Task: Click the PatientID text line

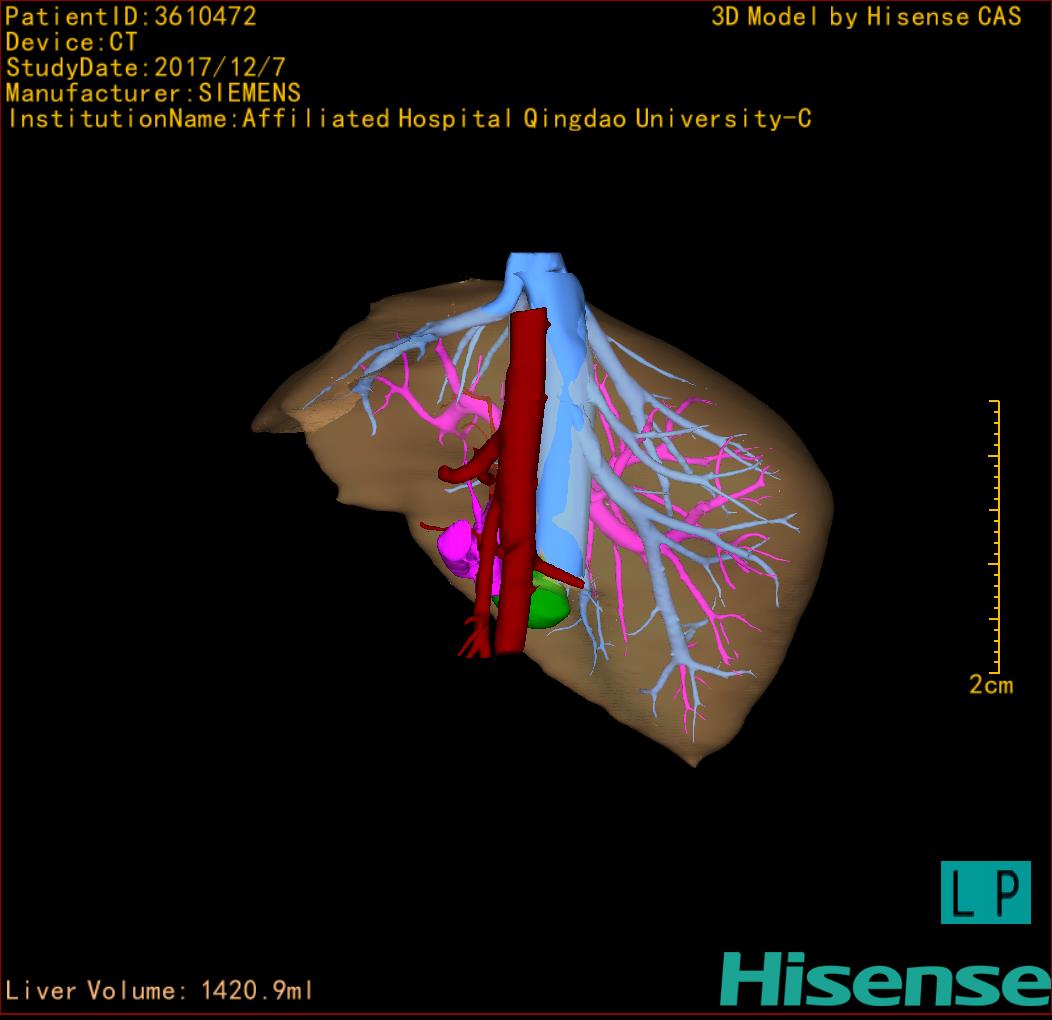Action: (131, 16)
